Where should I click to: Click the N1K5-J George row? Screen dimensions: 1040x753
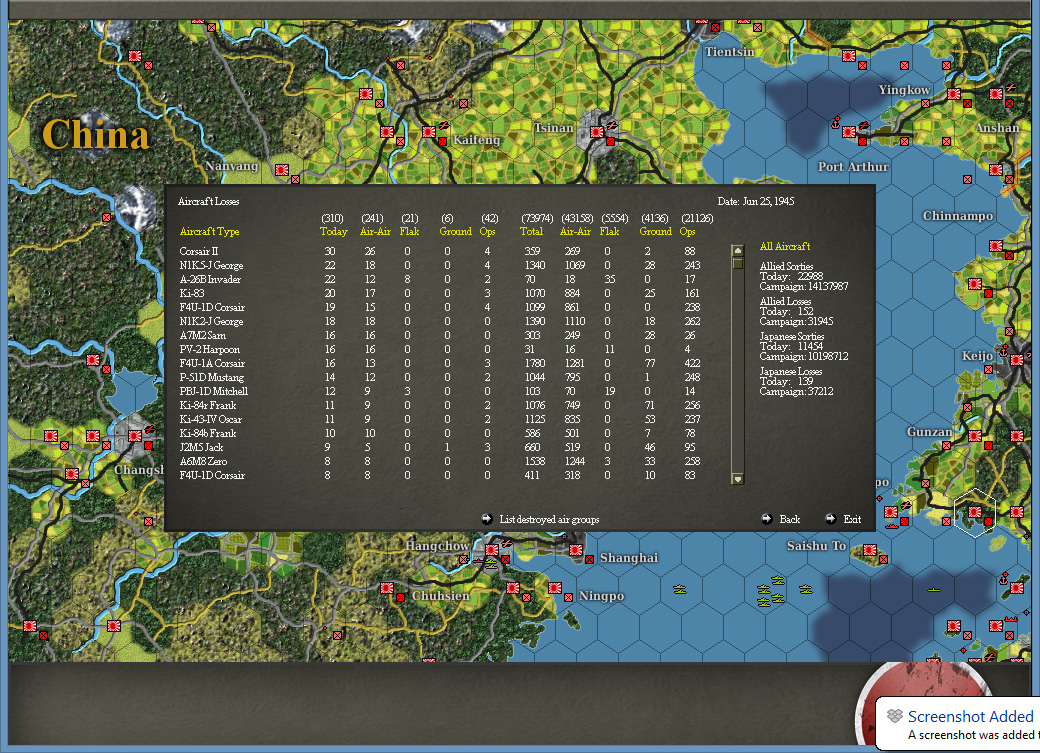click(x=438, y=265)
